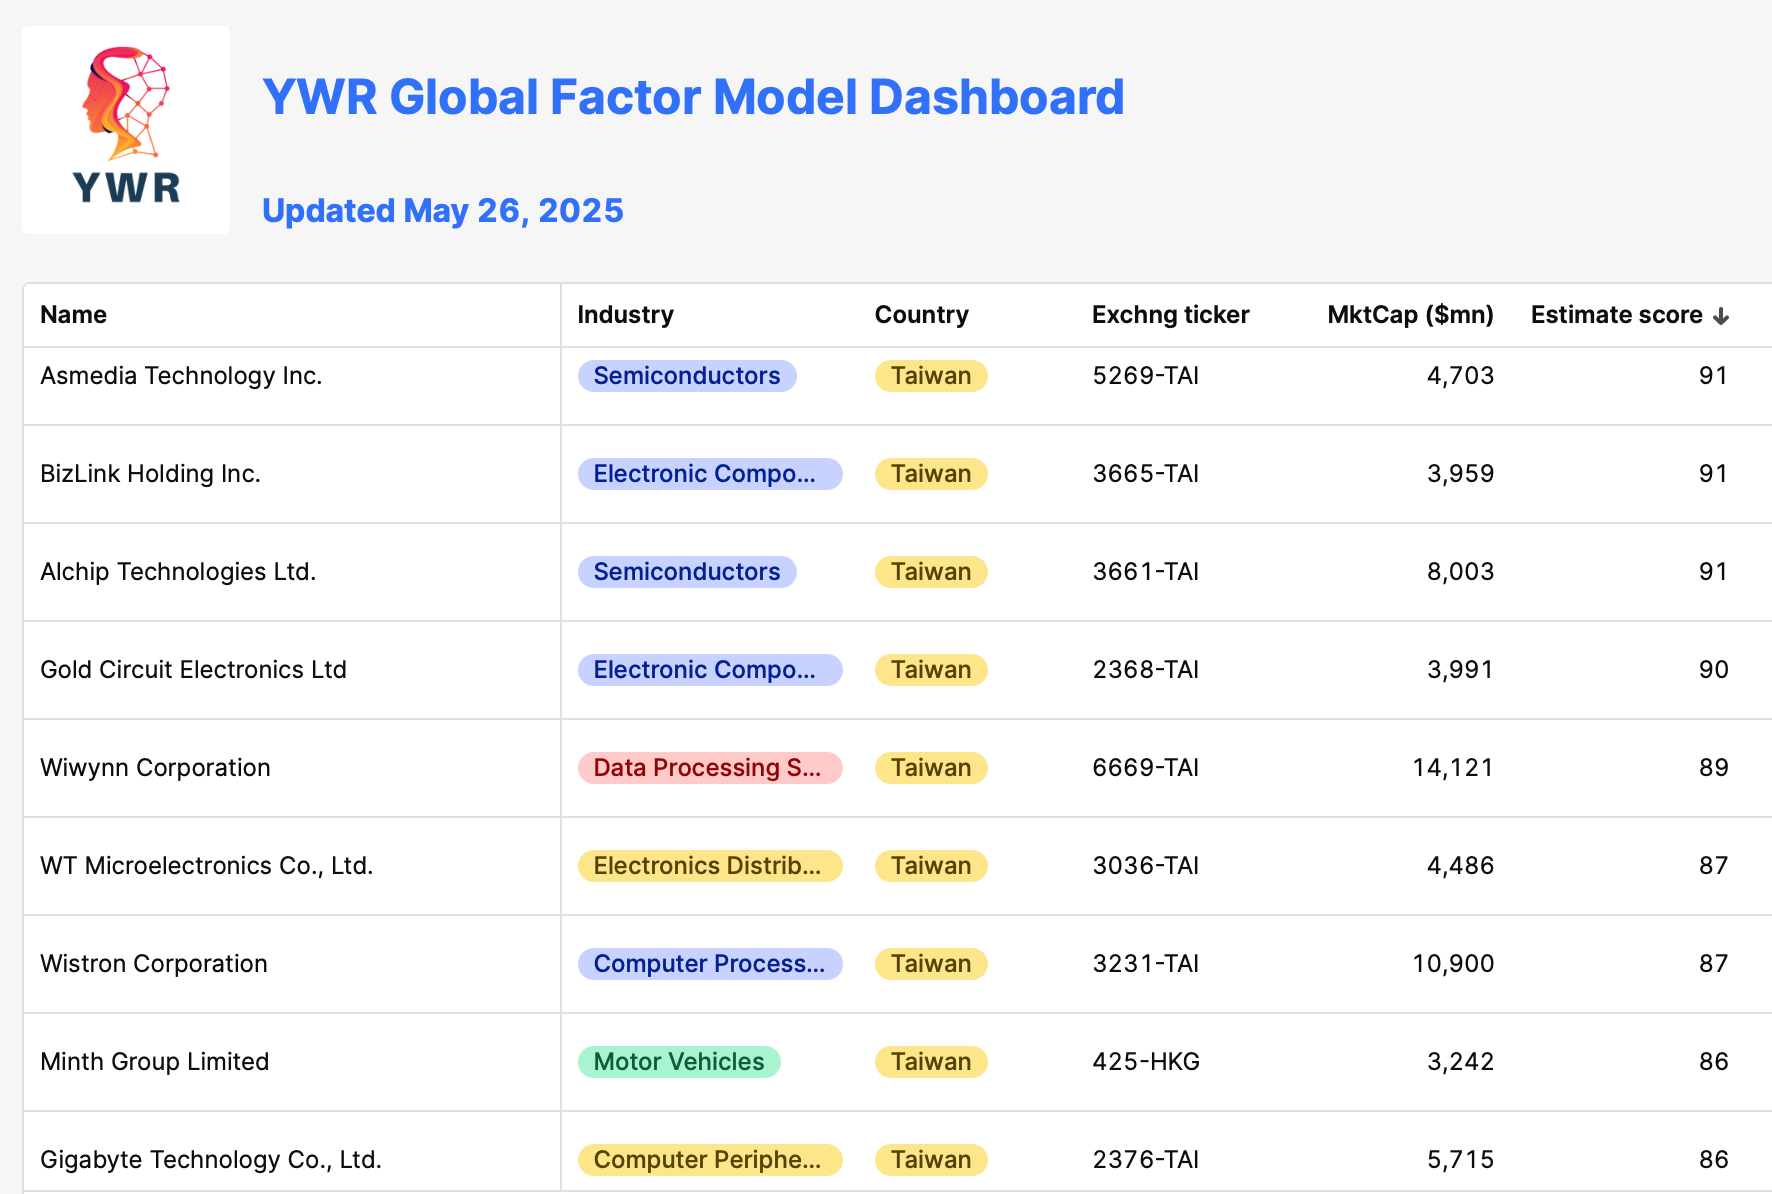The image size is (1772, 1194).
Task: Click ticker 425-HKG
Action: (x=1146, y=1062)
